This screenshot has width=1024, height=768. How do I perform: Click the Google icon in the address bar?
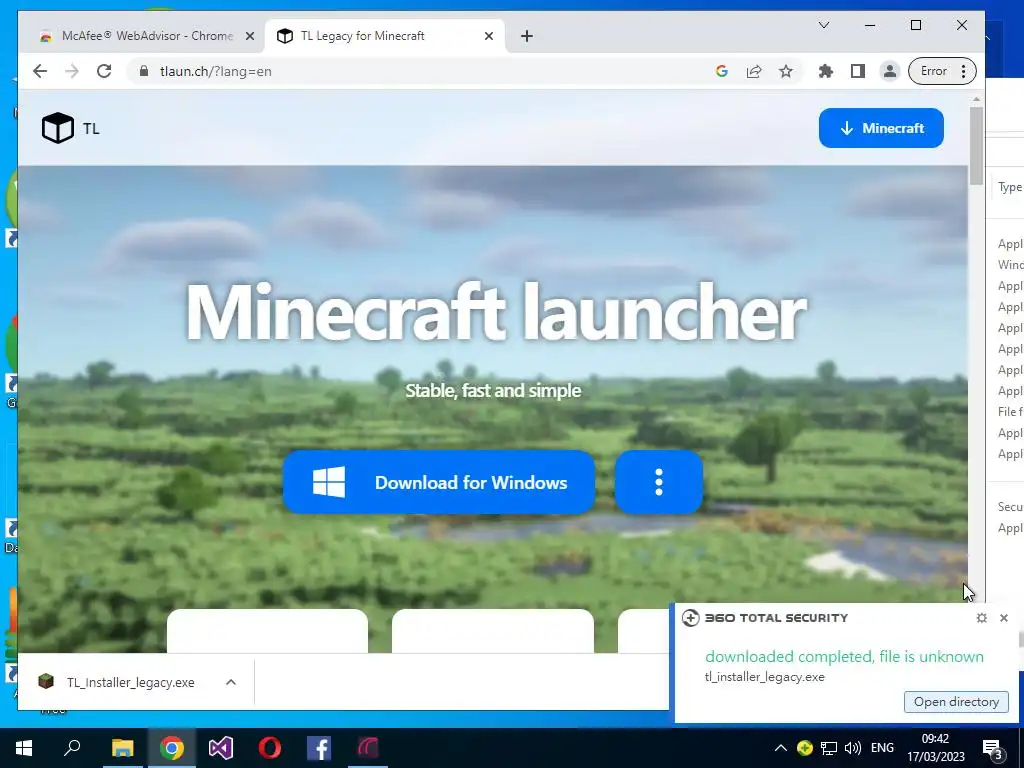pyautogui.click(x=722, y=71)
